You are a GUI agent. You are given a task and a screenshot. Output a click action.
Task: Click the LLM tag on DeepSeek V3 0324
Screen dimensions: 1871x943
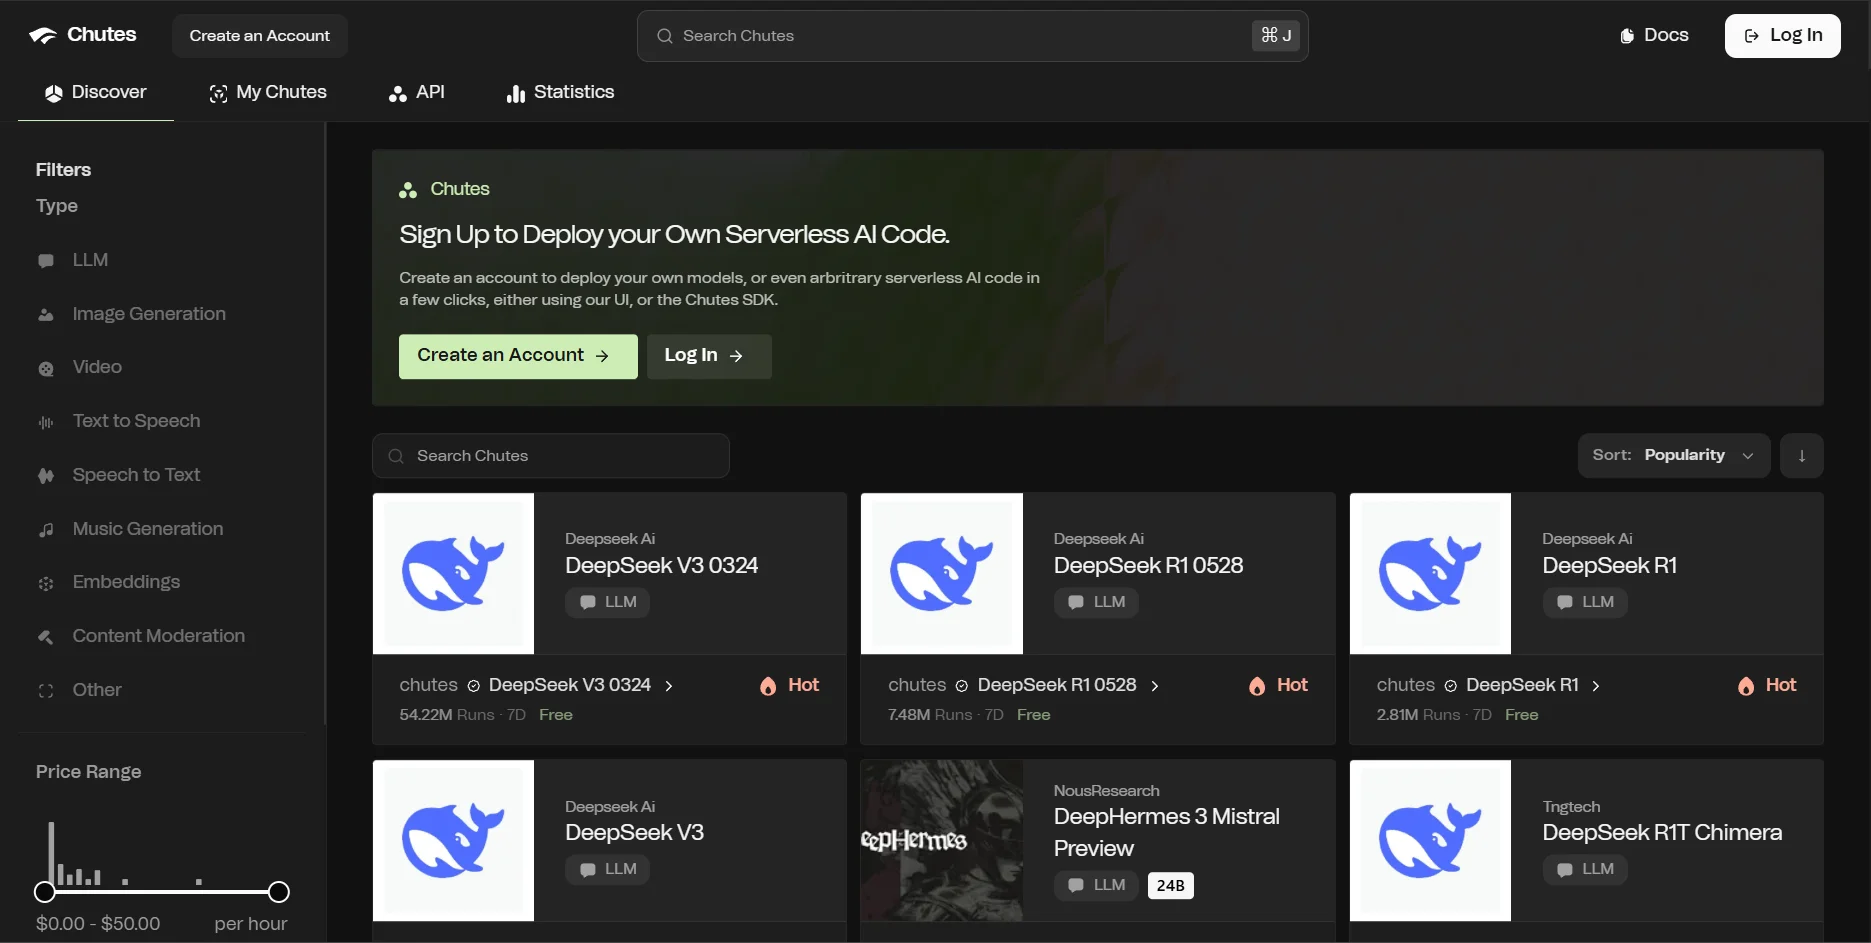pos(608,602)
